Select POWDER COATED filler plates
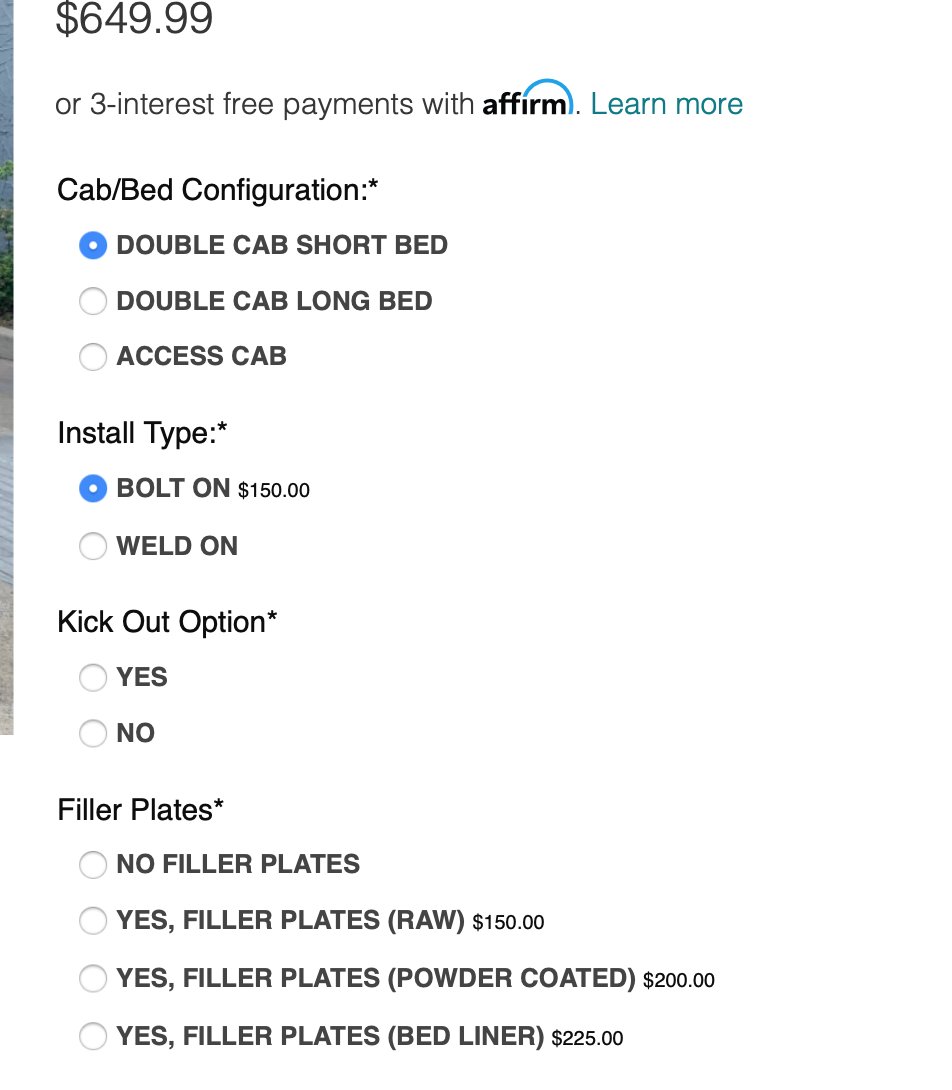This screenshot has height=1090, width=952. (x=92, y=979)
